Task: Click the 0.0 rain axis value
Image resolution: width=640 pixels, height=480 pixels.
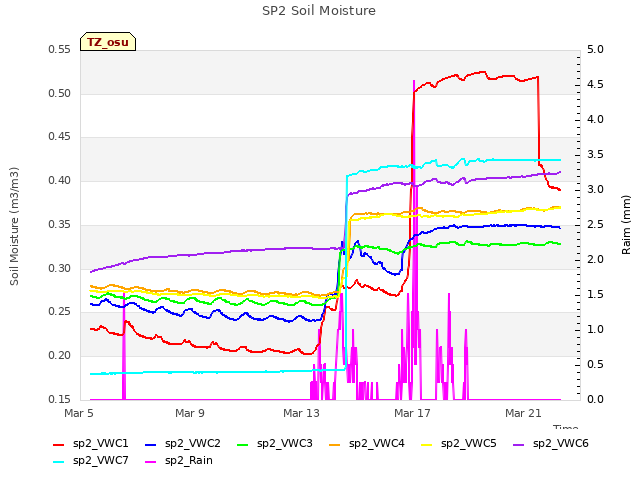Action: coord(595,399)
